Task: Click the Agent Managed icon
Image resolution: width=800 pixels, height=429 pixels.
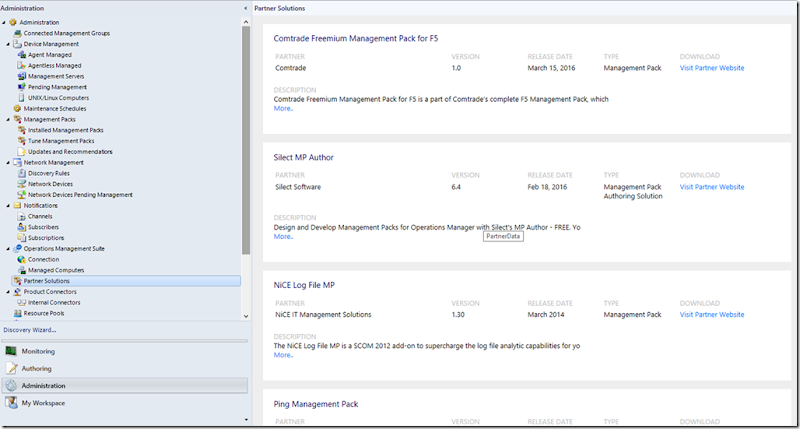Action: 22,55
